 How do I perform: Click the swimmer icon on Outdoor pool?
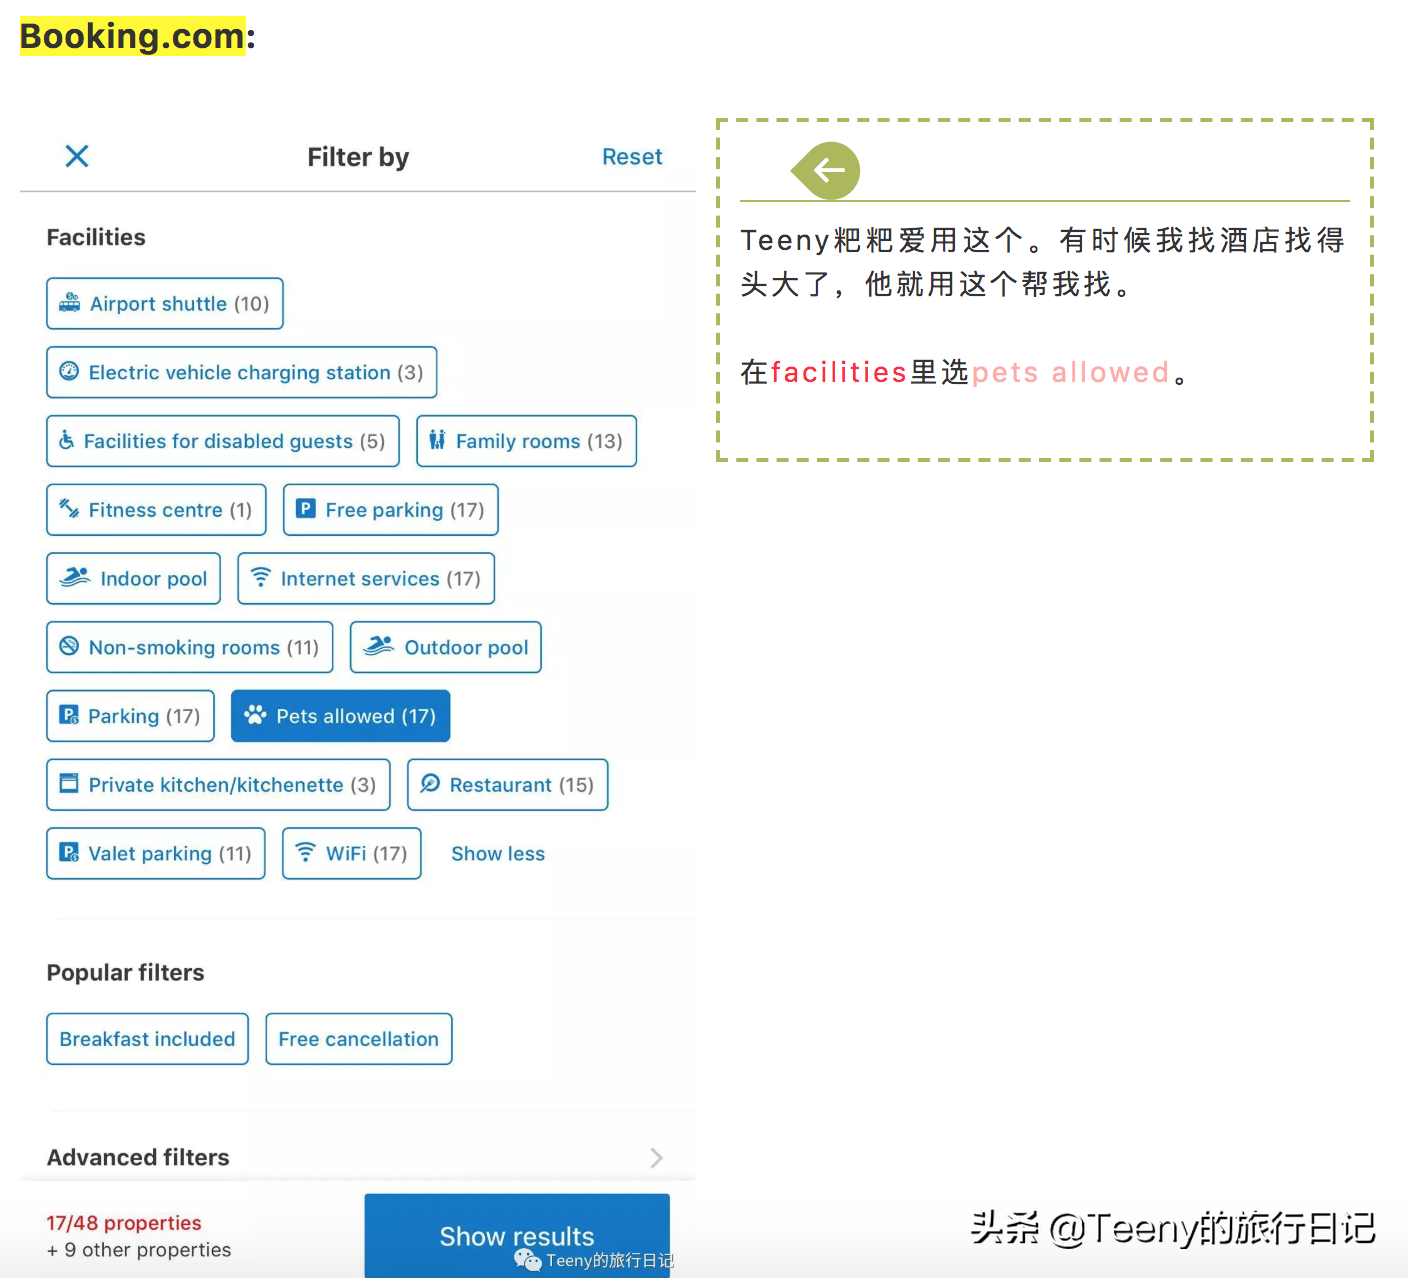pos(378,647)
